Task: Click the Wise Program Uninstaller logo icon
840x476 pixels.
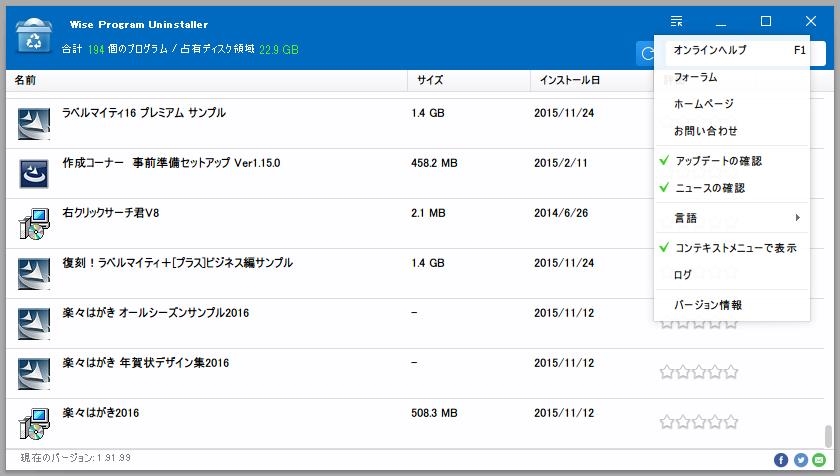Action: click(x=34, y=36)
